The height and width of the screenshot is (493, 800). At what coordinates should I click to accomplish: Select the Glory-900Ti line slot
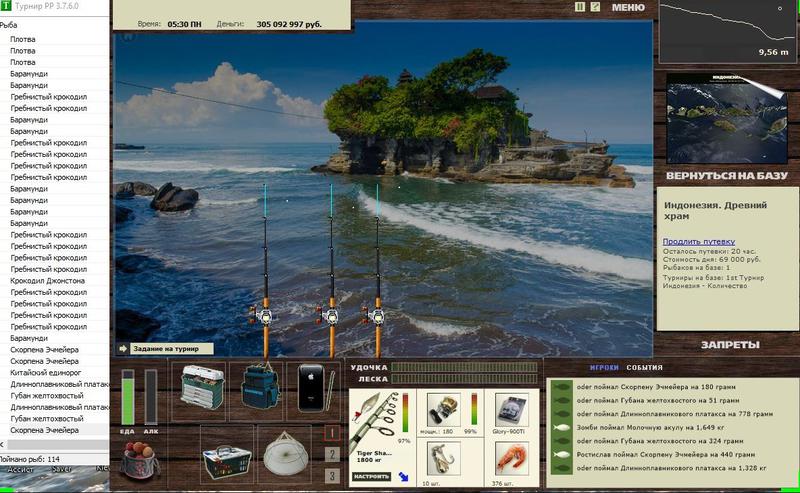[x=511, y=410]
